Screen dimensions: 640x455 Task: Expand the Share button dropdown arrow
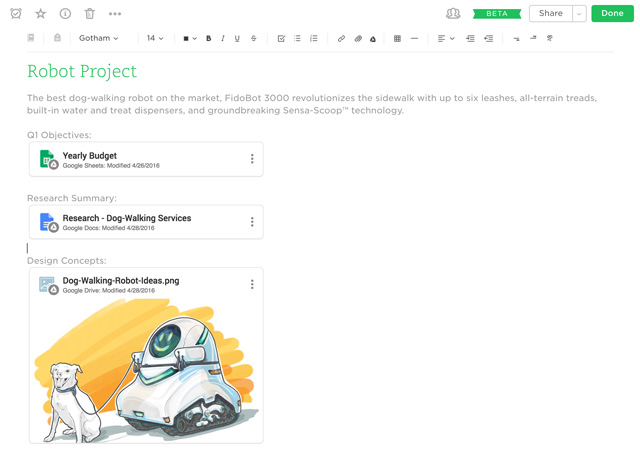coord(579,14)
